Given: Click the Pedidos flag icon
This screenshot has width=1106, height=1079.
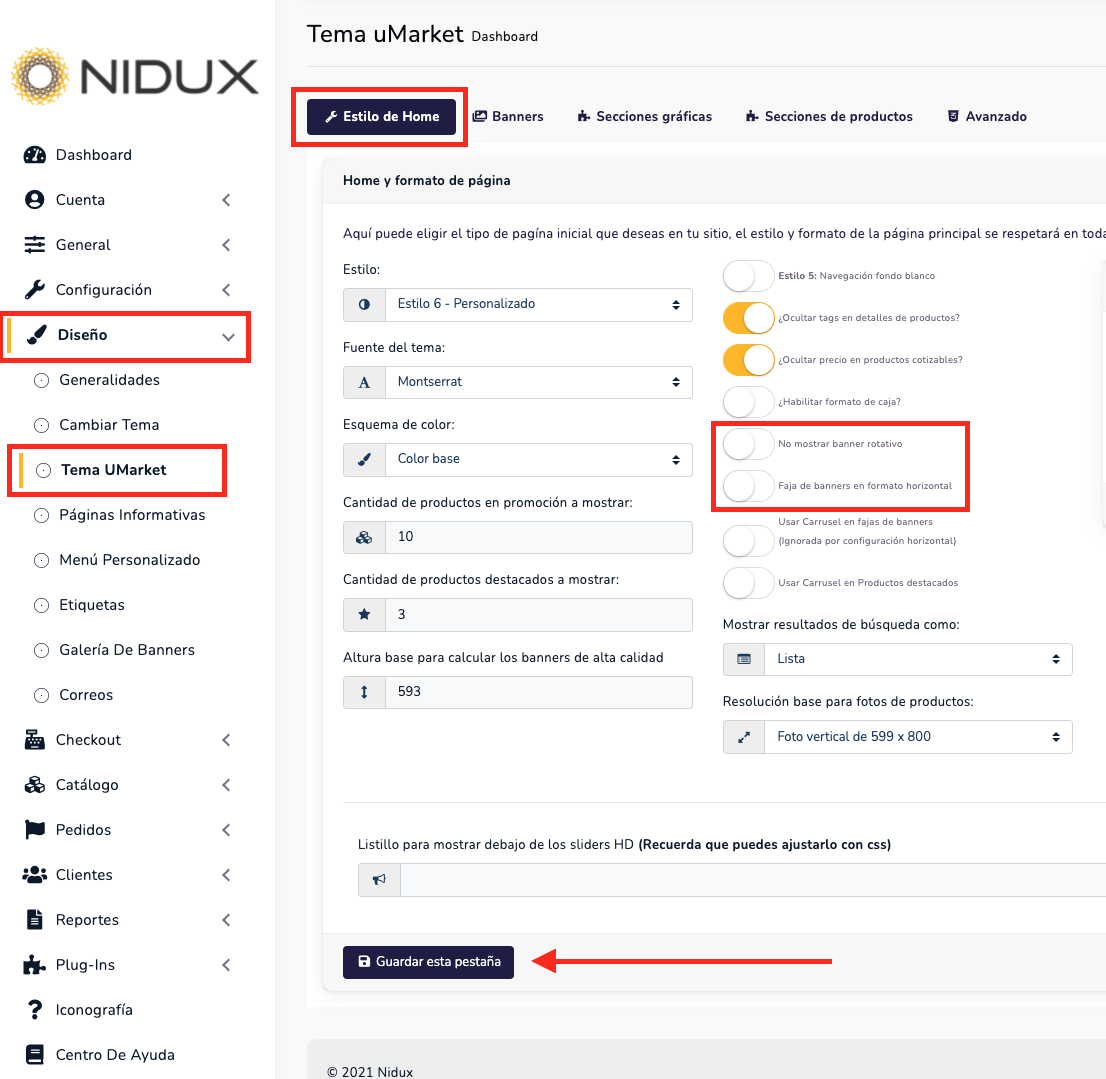Looking at the screenshot, I should 35,830.
